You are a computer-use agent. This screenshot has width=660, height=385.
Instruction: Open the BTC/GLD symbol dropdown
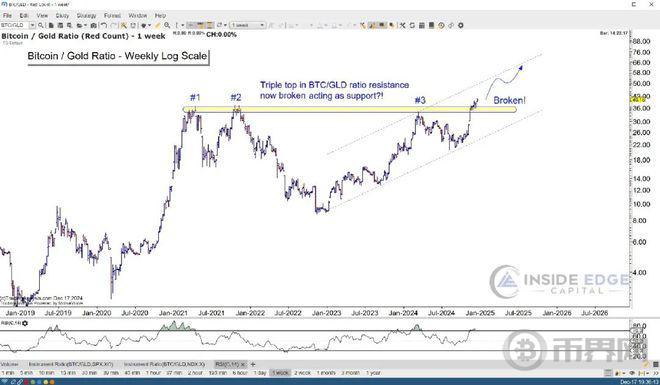click(x=32, y=26)
